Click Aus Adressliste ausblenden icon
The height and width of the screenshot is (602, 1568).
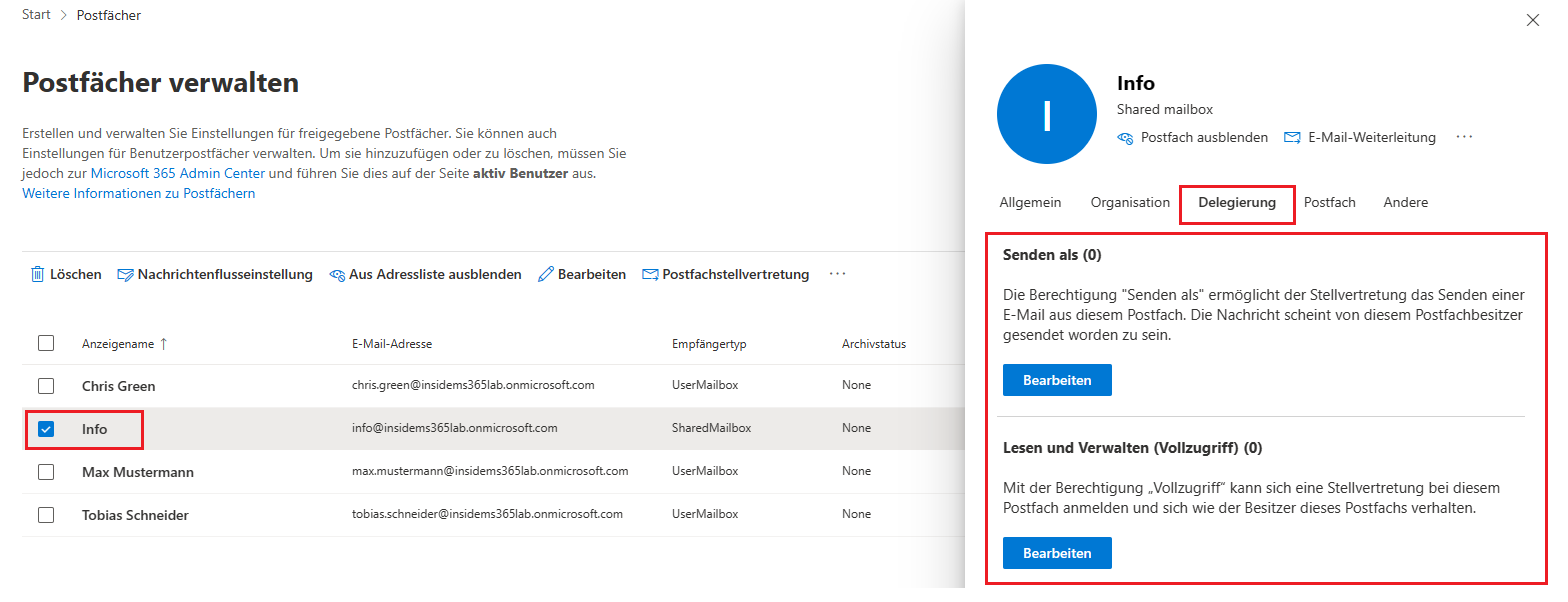(x=337, y=275)
